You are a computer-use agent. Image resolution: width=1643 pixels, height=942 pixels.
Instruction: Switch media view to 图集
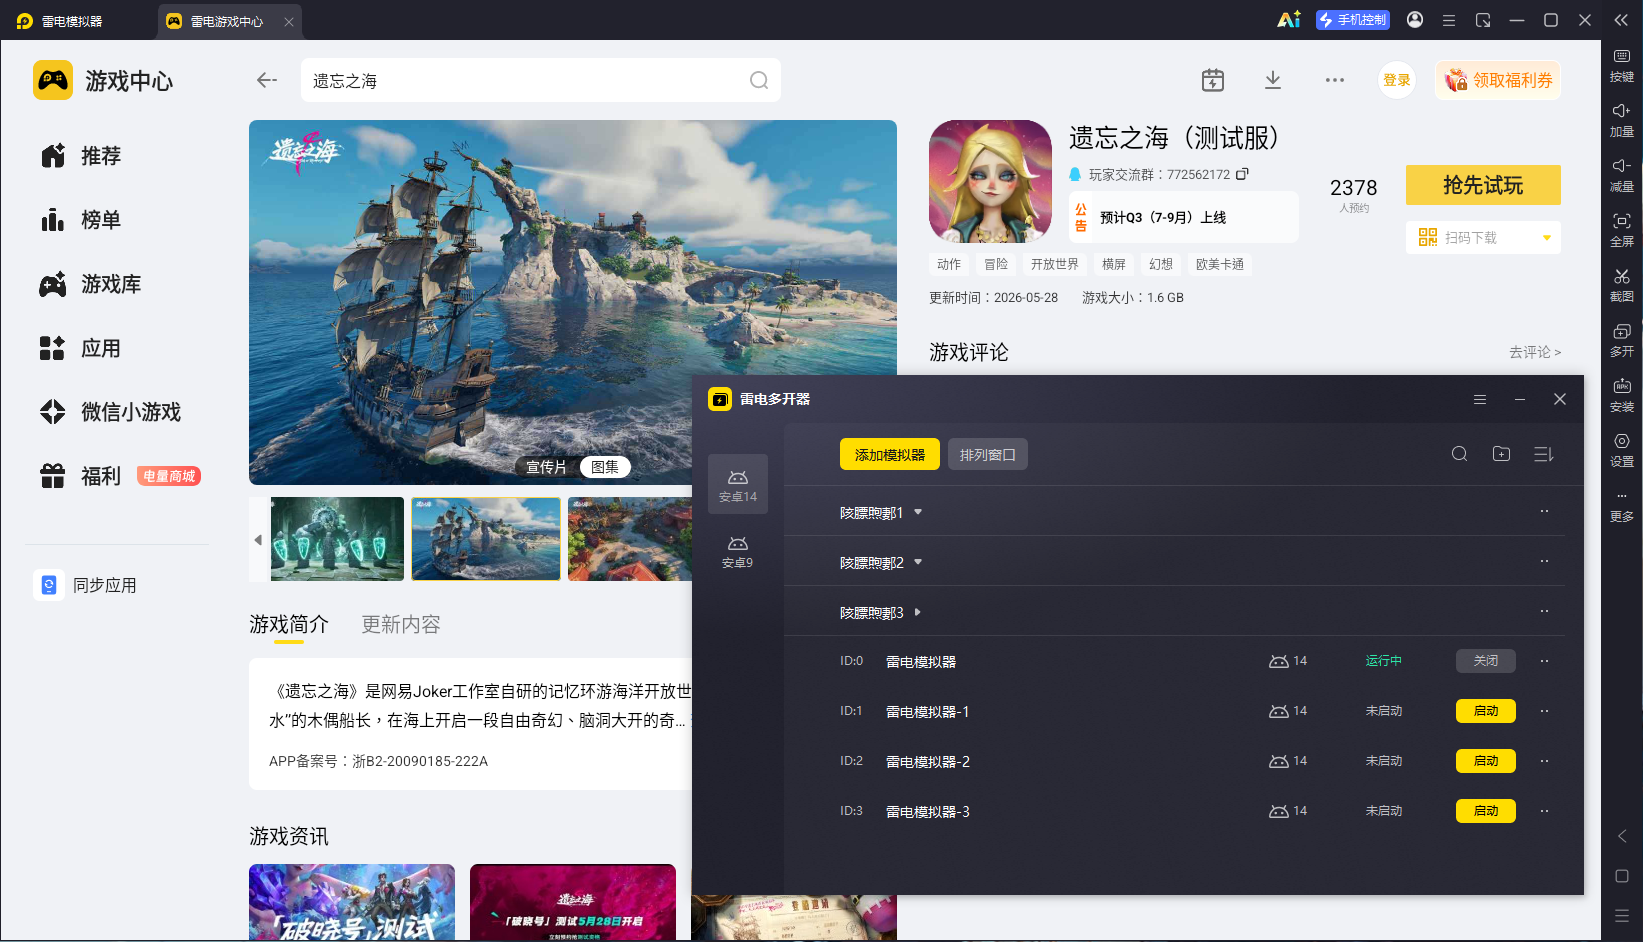pos(605,467)
